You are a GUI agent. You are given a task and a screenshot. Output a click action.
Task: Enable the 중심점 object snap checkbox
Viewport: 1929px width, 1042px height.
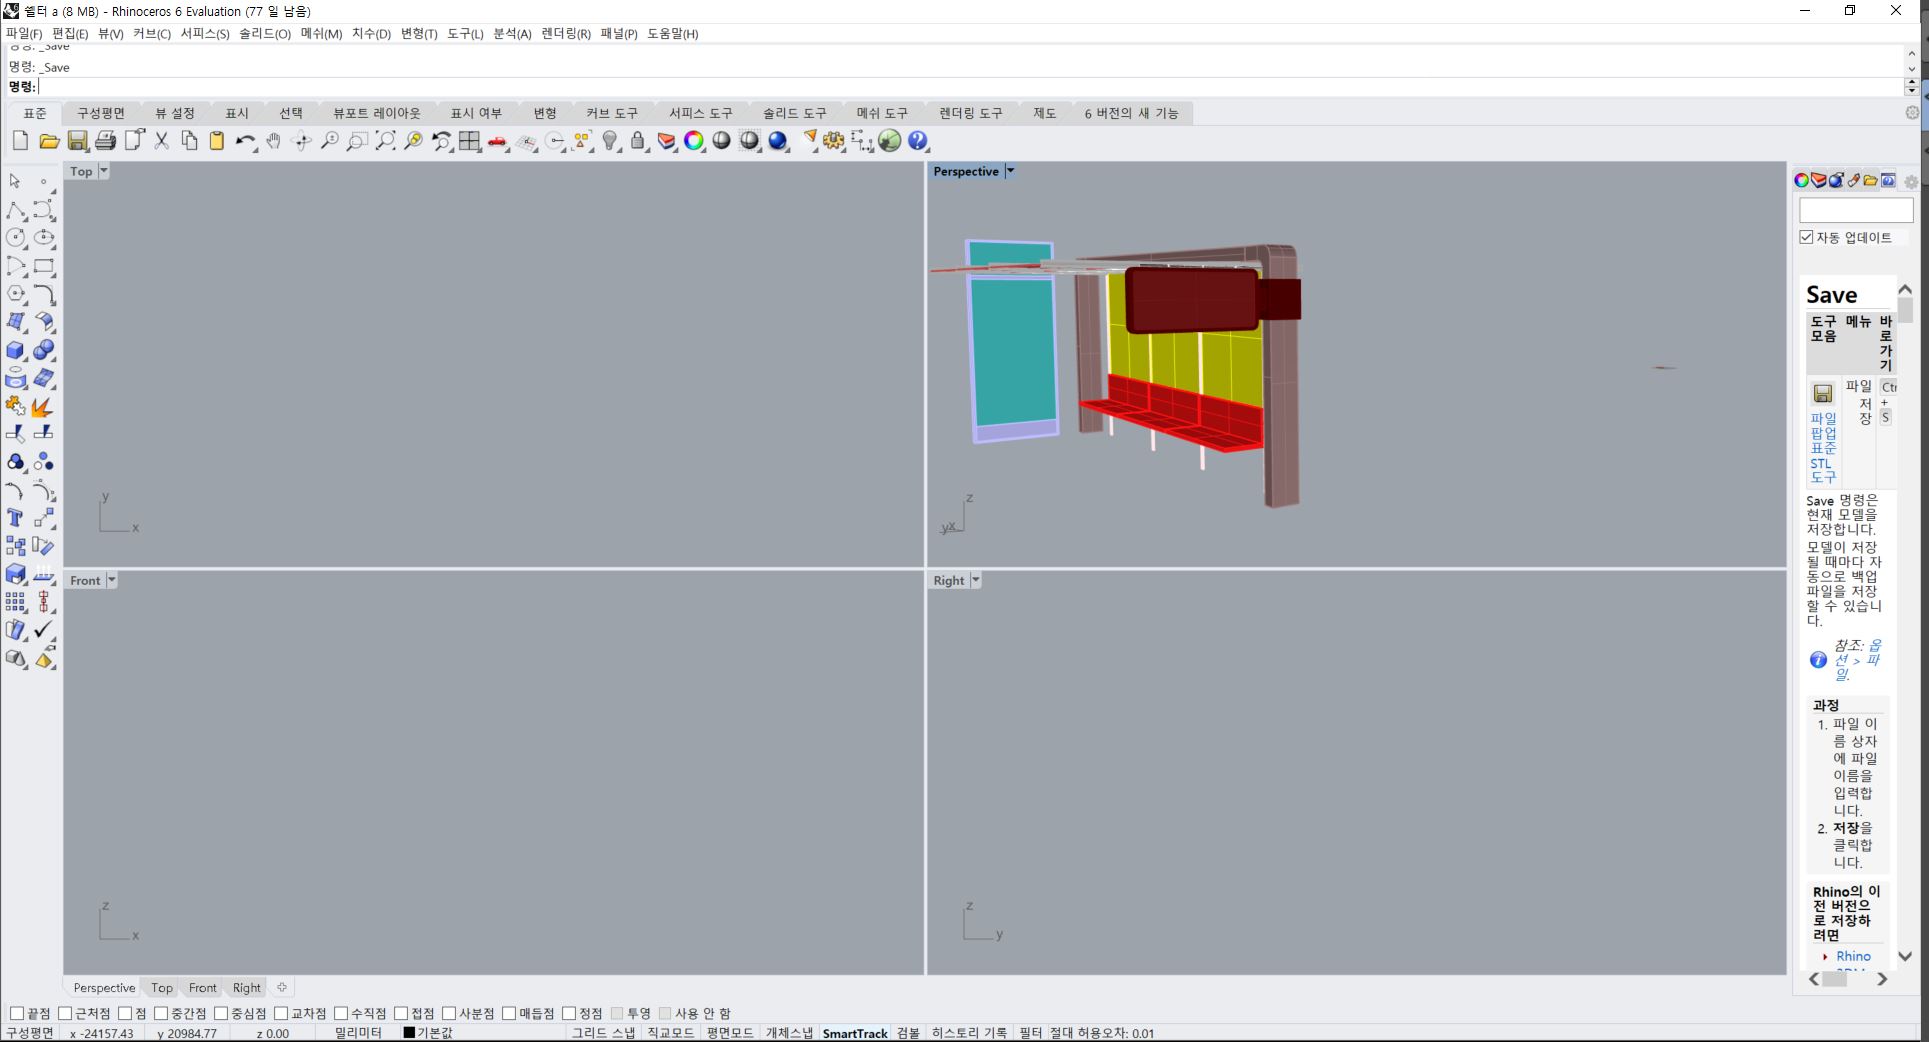tap(221, 1013)
